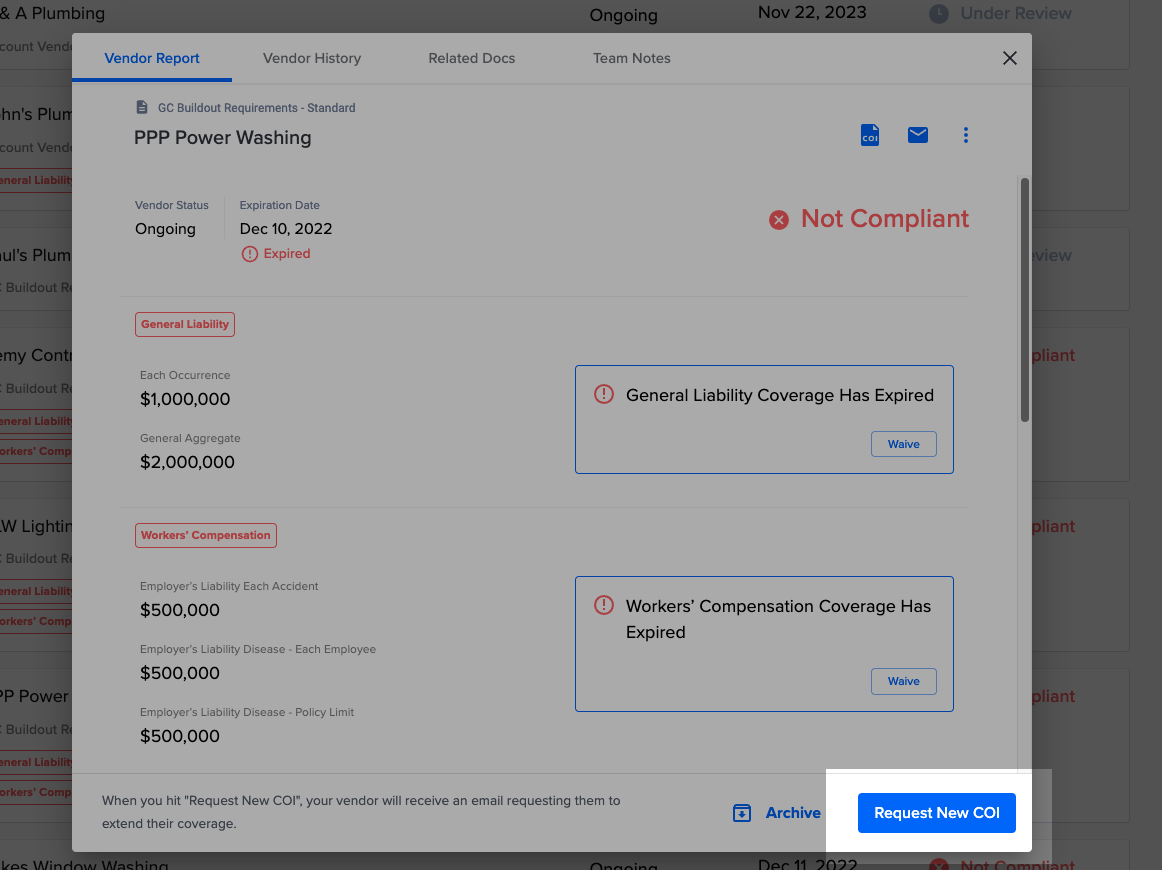Click the Archive box icon
The image size is (1162, 870).
(742, 813)
